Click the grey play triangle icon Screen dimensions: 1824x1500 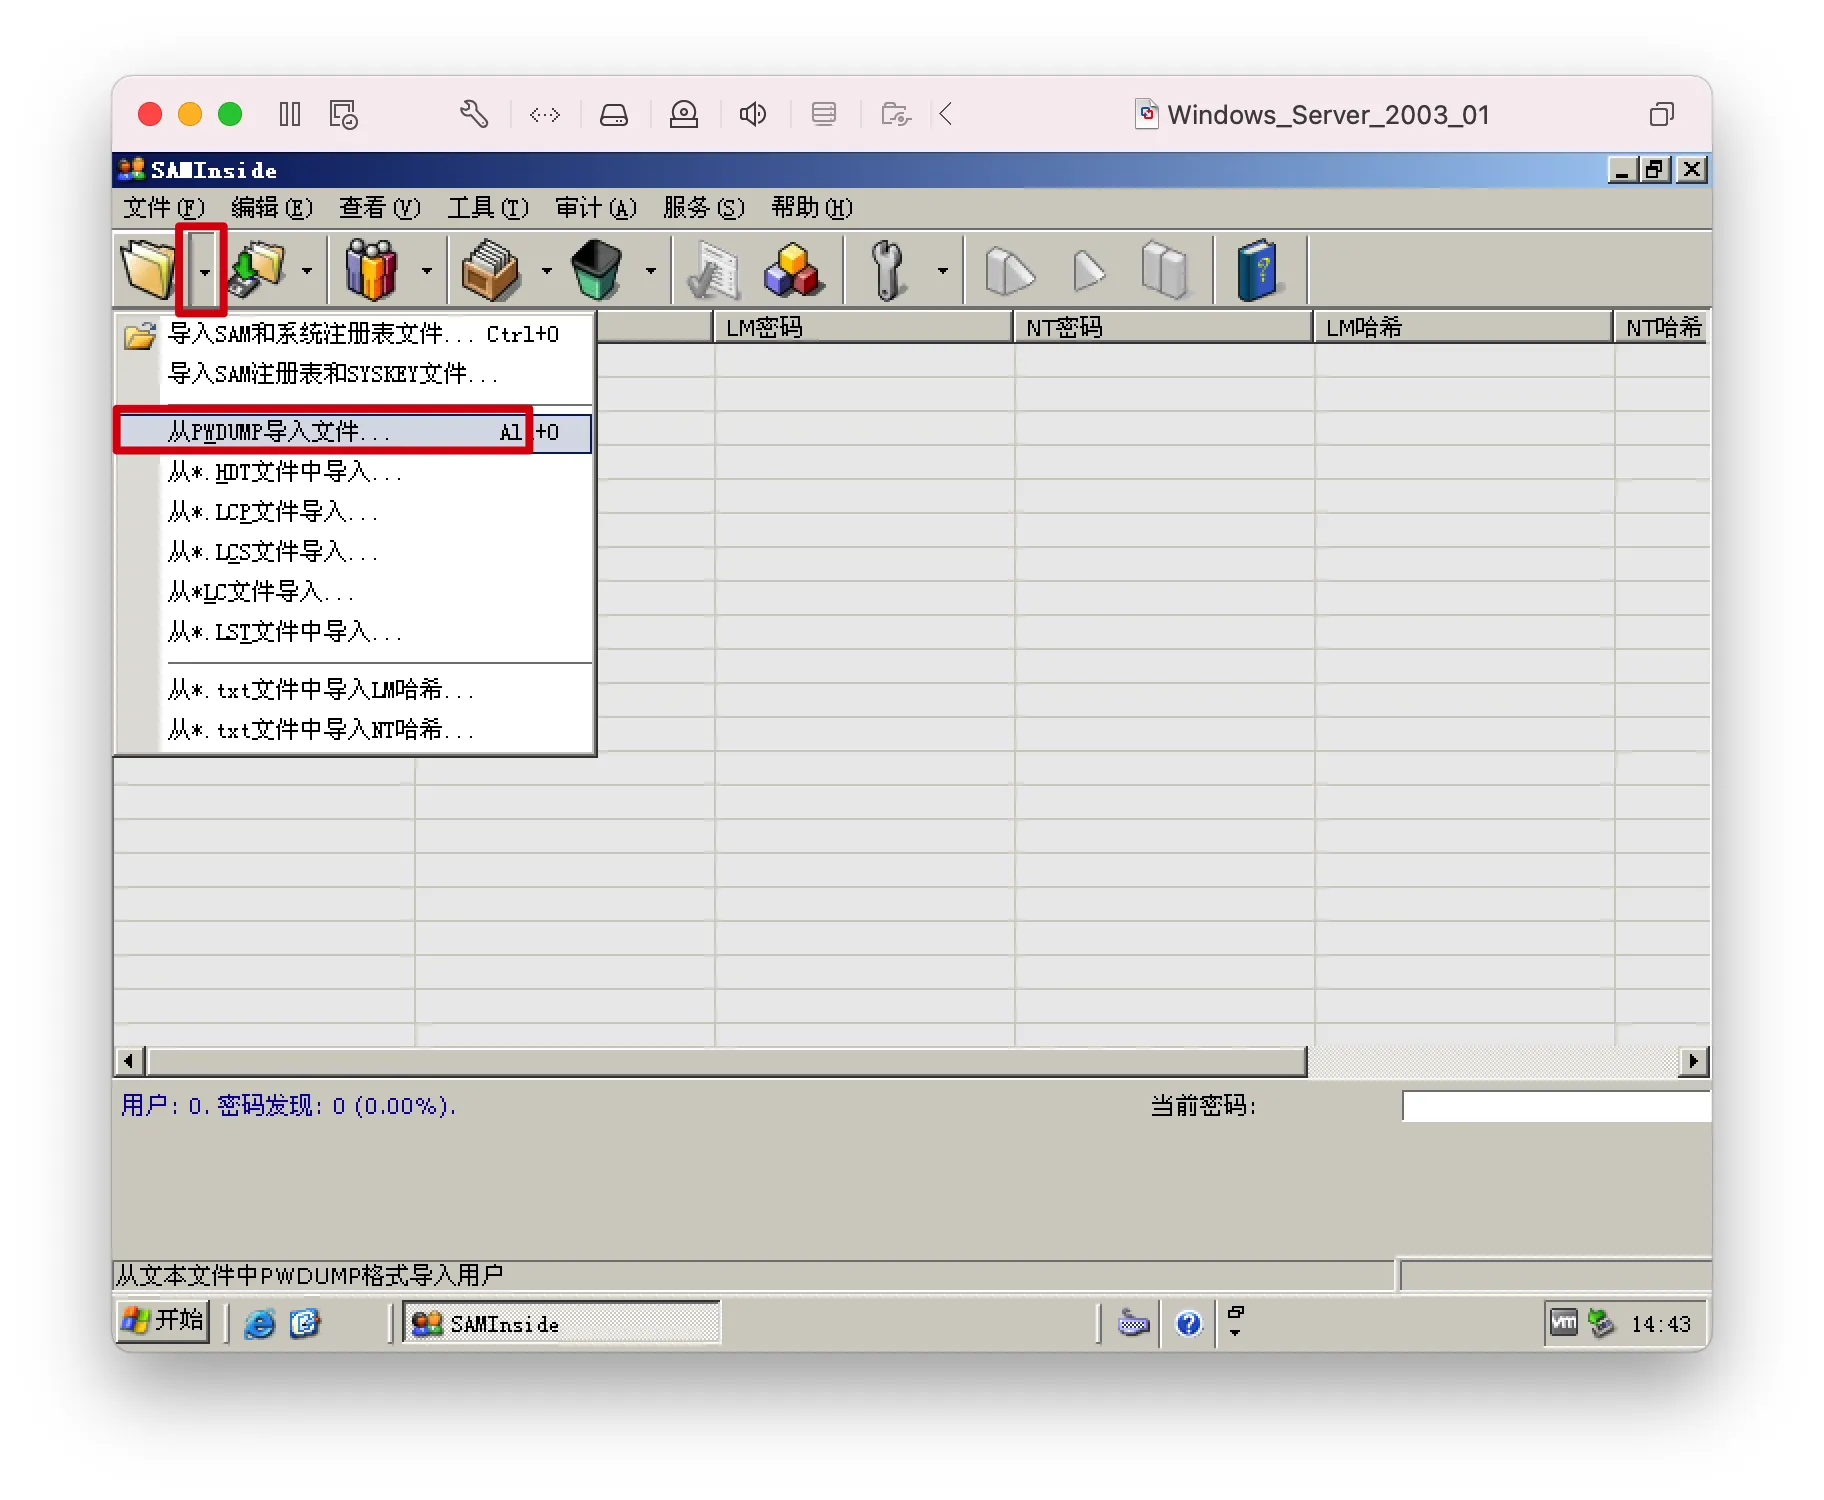tap(1088, 270)
